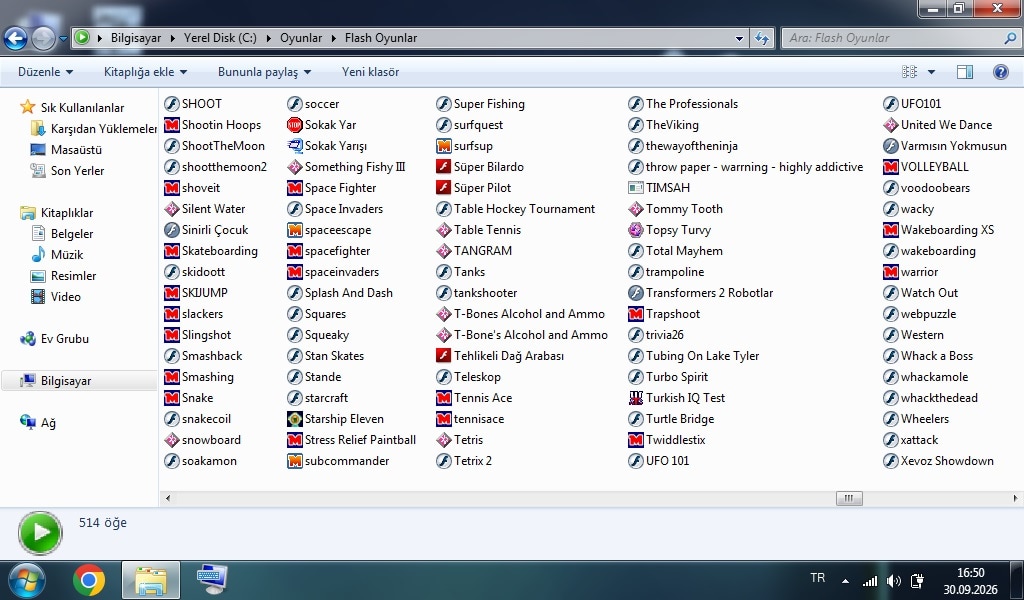
Task: Select the United We Dance icon
Action: (x=890, y=125)
